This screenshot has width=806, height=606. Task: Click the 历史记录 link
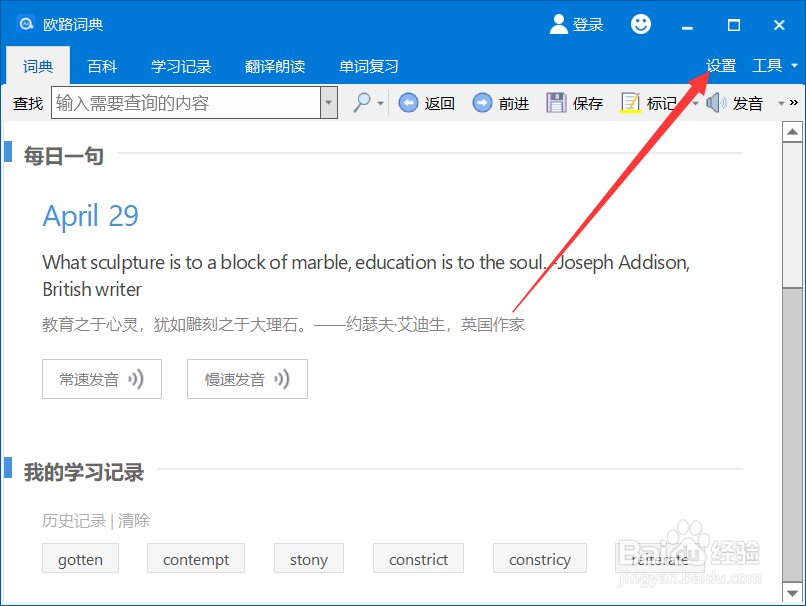click(x=74, y=521)
